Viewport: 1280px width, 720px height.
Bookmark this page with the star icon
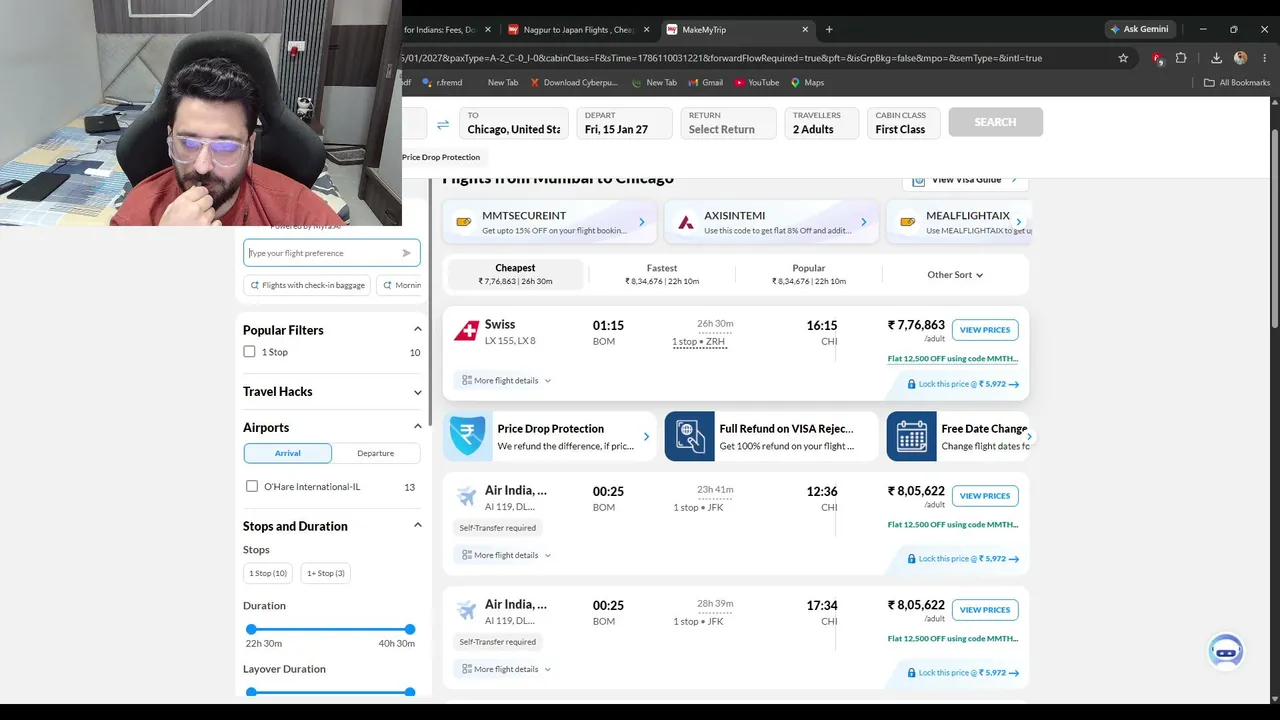coord(1123,58)
